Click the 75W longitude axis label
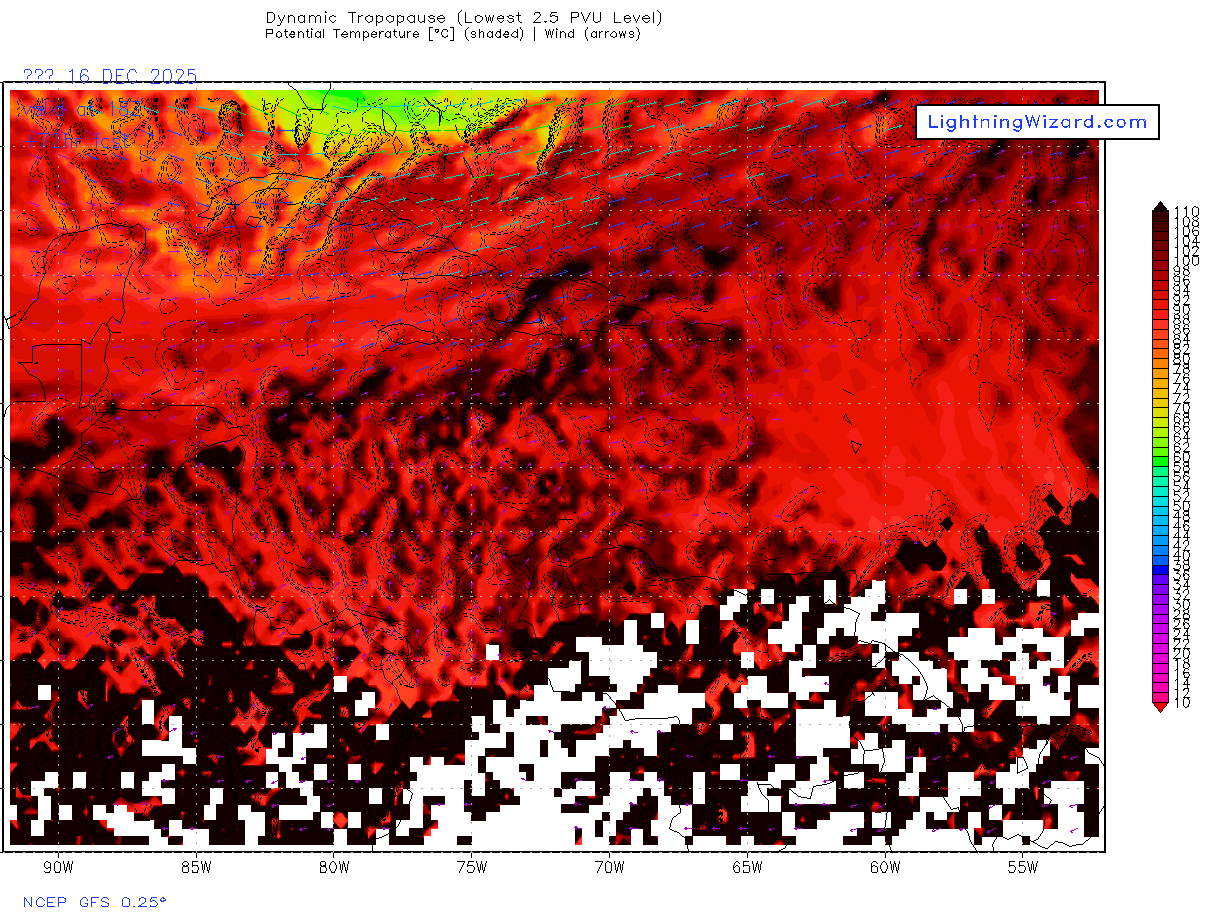 coord(471,866)
